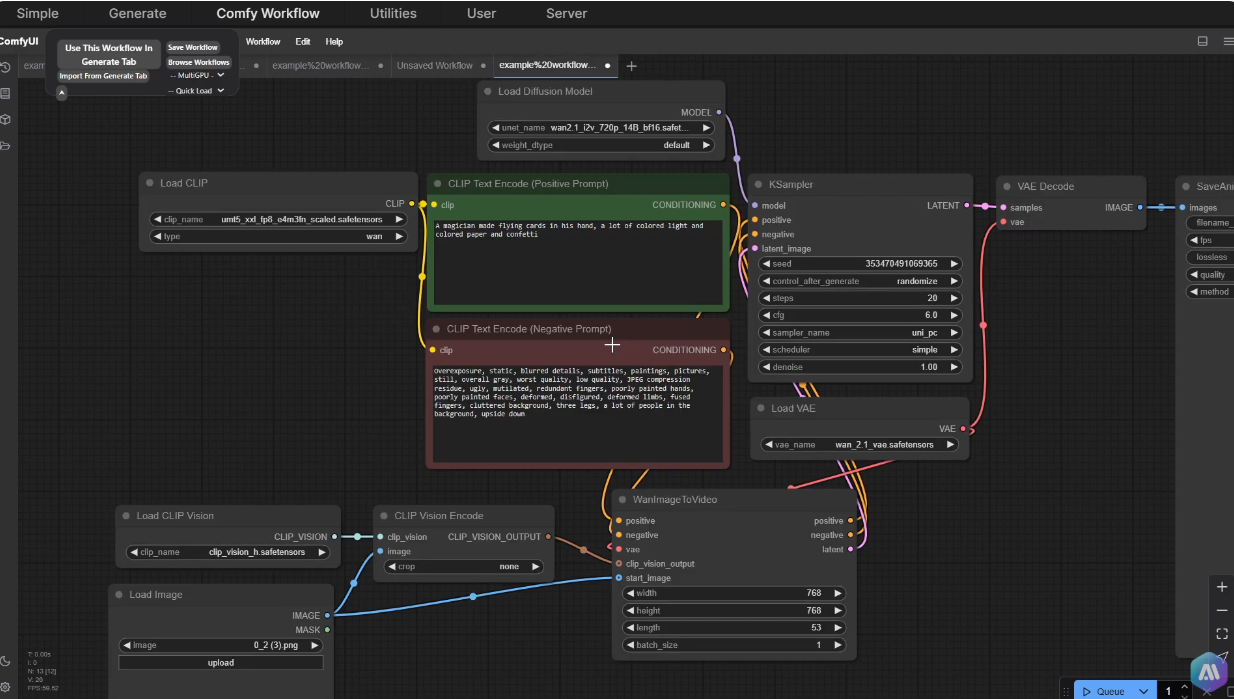The image size is (1234, 699).
Task: Open the node library sidebar icon
Action: (6, 93)
